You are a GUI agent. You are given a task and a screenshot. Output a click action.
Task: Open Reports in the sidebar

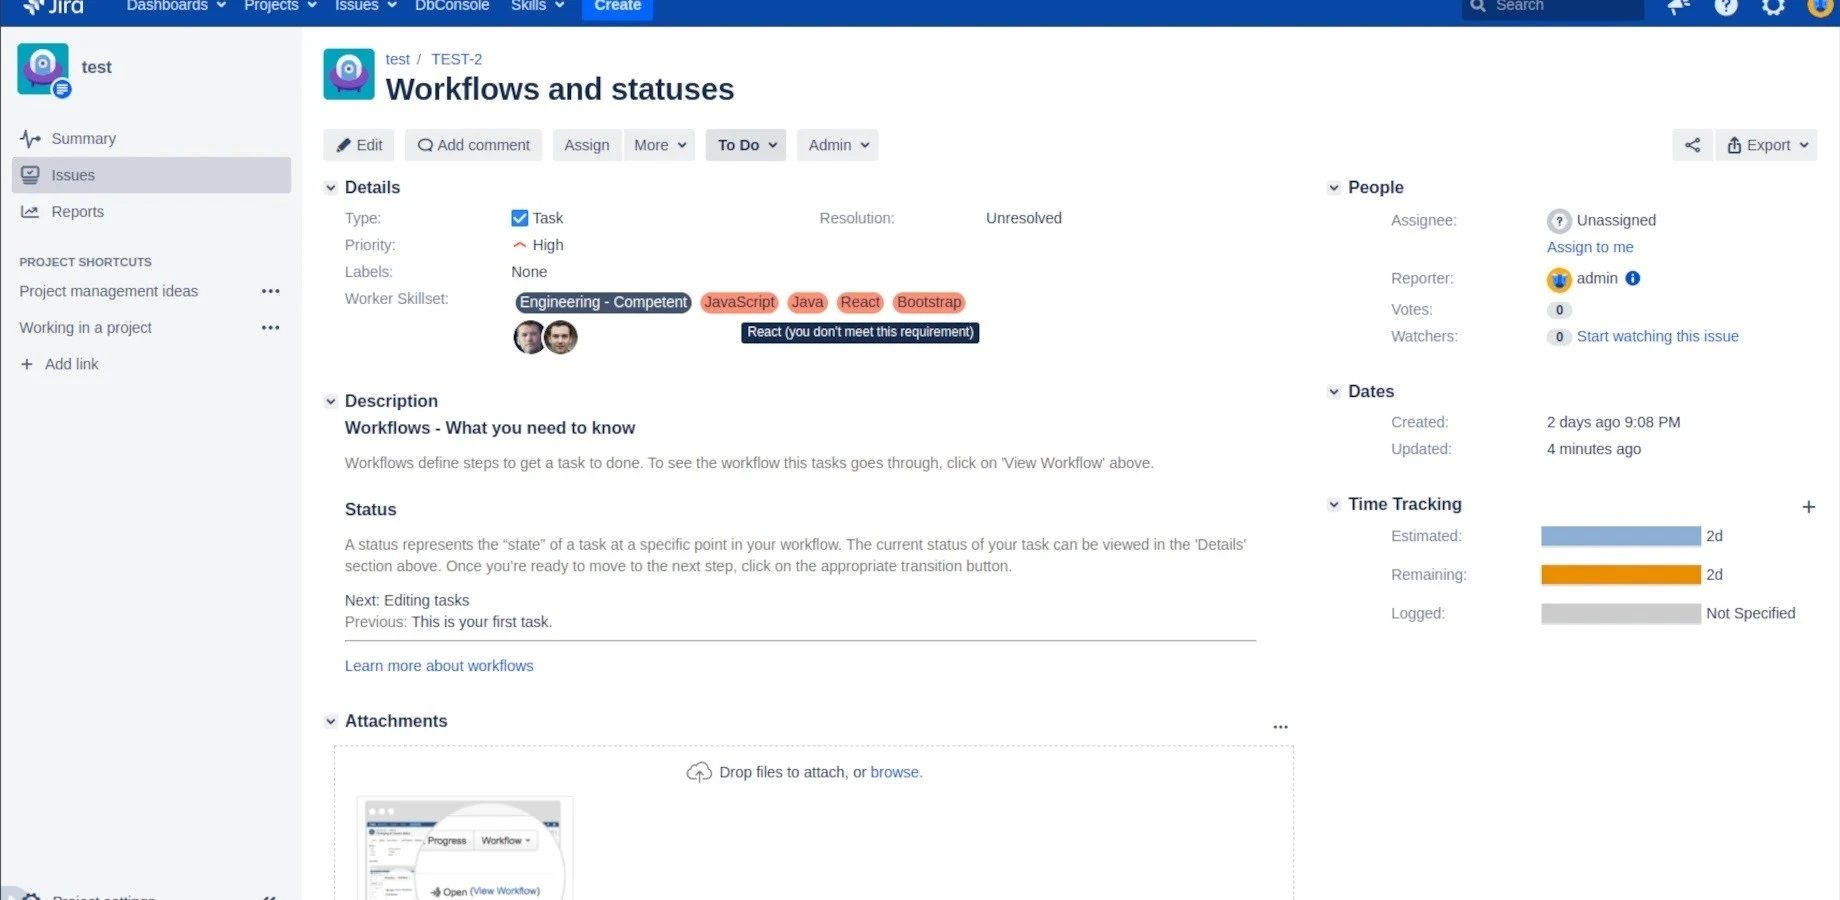[151, 212]
